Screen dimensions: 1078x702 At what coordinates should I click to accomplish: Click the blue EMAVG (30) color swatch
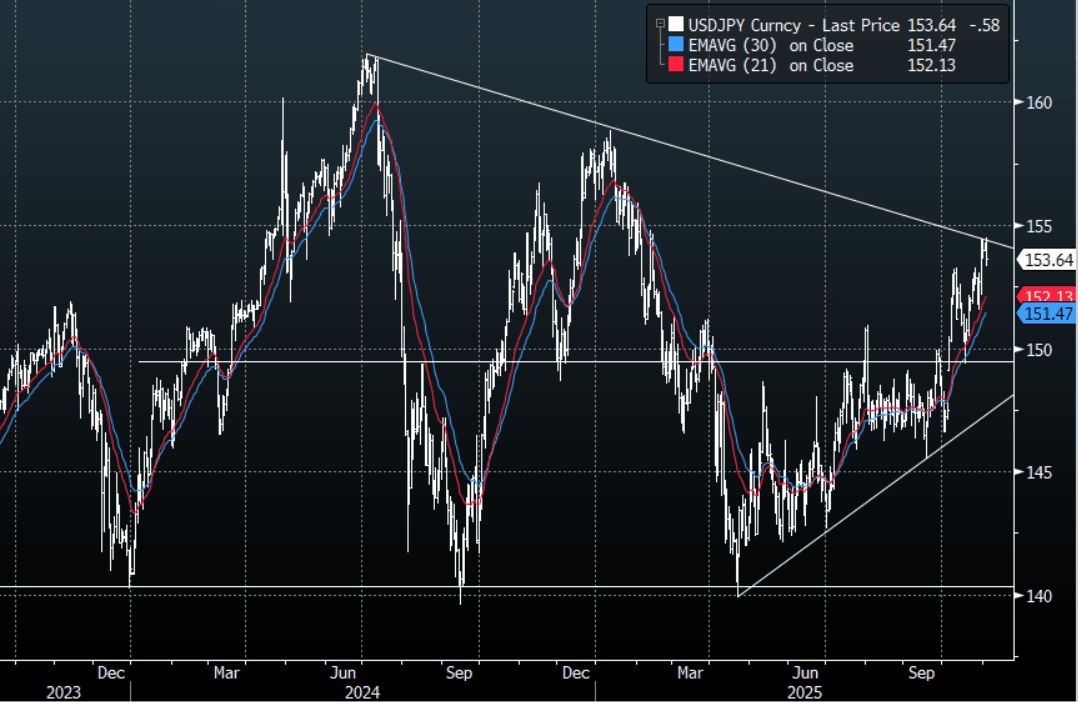[676, 45]
